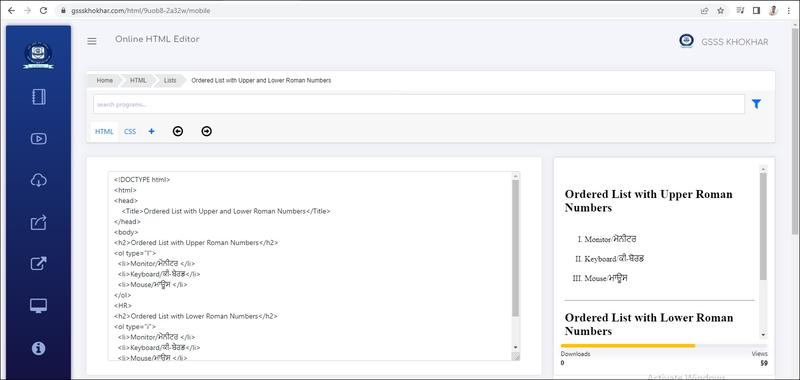Click the GSSS KHOKHAR logo icon
This screenshot has width=800, height=380.
(686, 41)
